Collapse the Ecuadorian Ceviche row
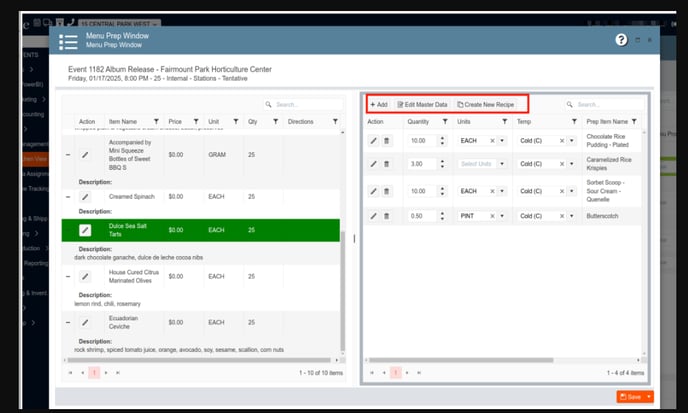 pos(68,323)
